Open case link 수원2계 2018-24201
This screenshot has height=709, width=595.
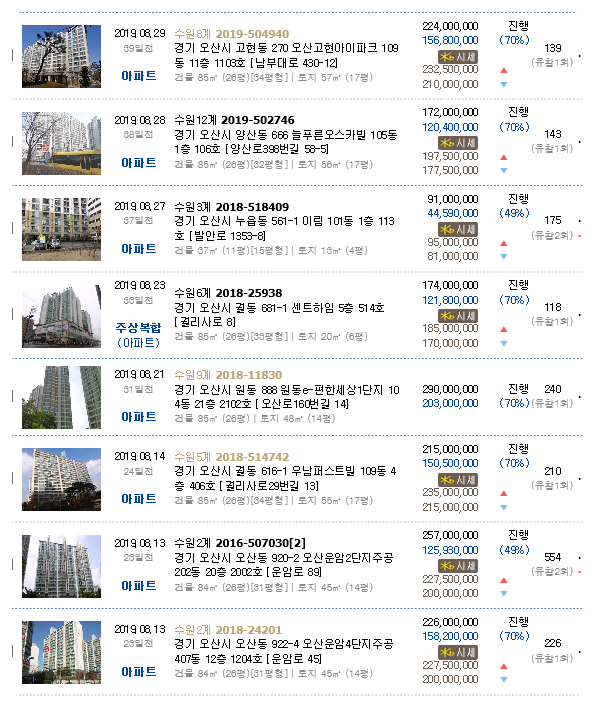[228, 629]
